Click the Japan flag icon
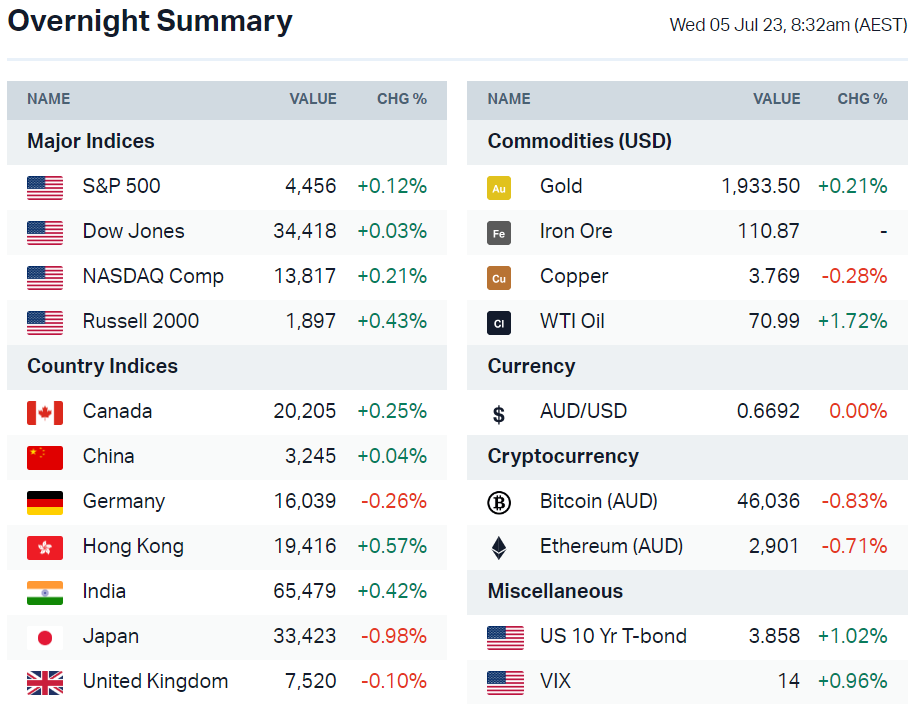Screen dimensions: 916x704 click(45, 637)
